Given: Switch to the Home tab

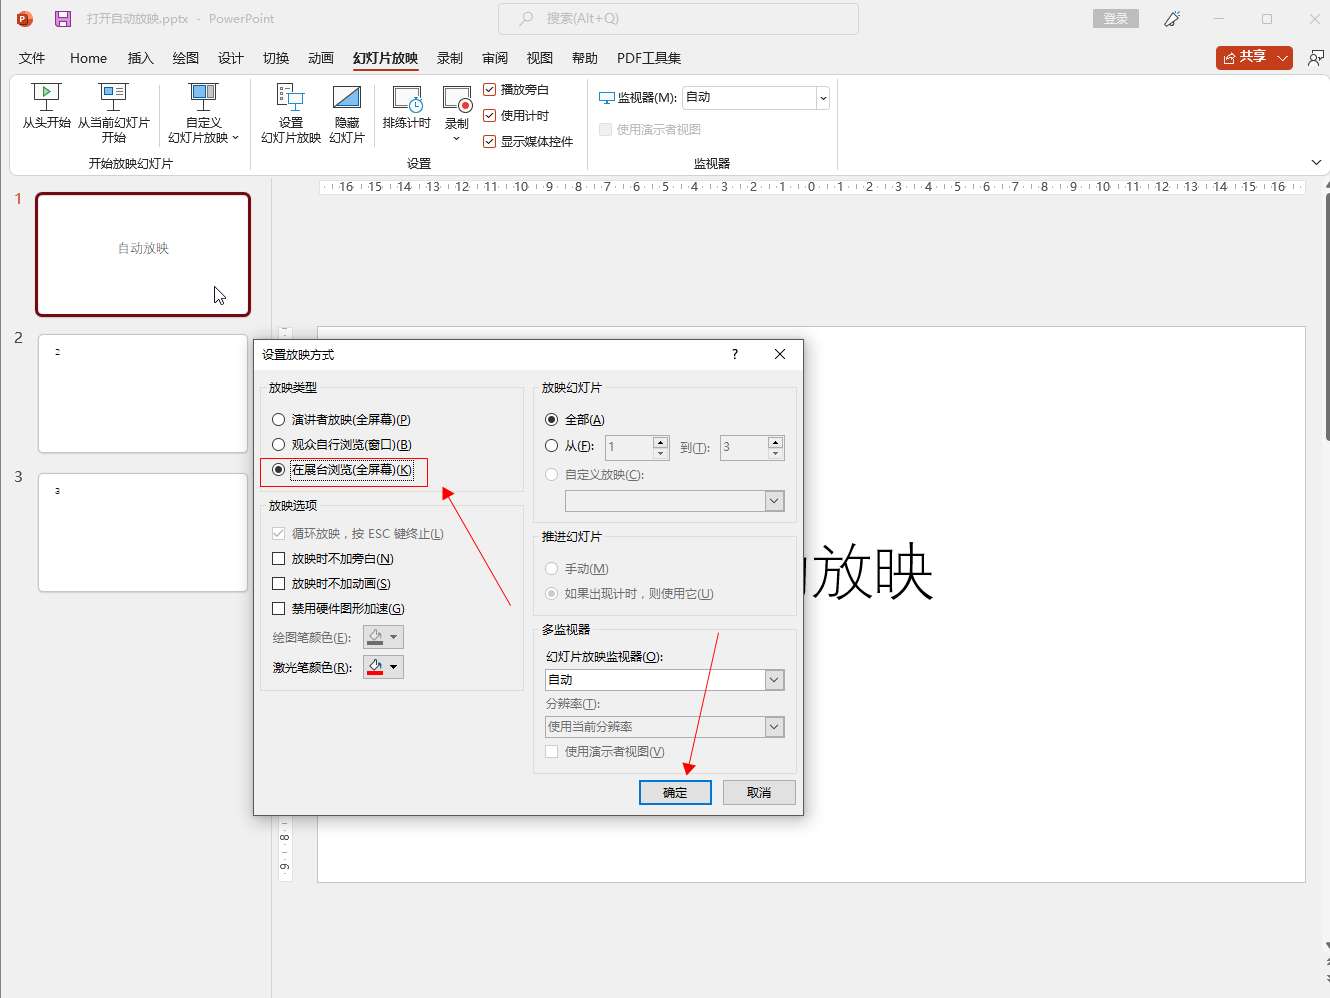Looking at the screenshot, I should click(x=88, y=58).
